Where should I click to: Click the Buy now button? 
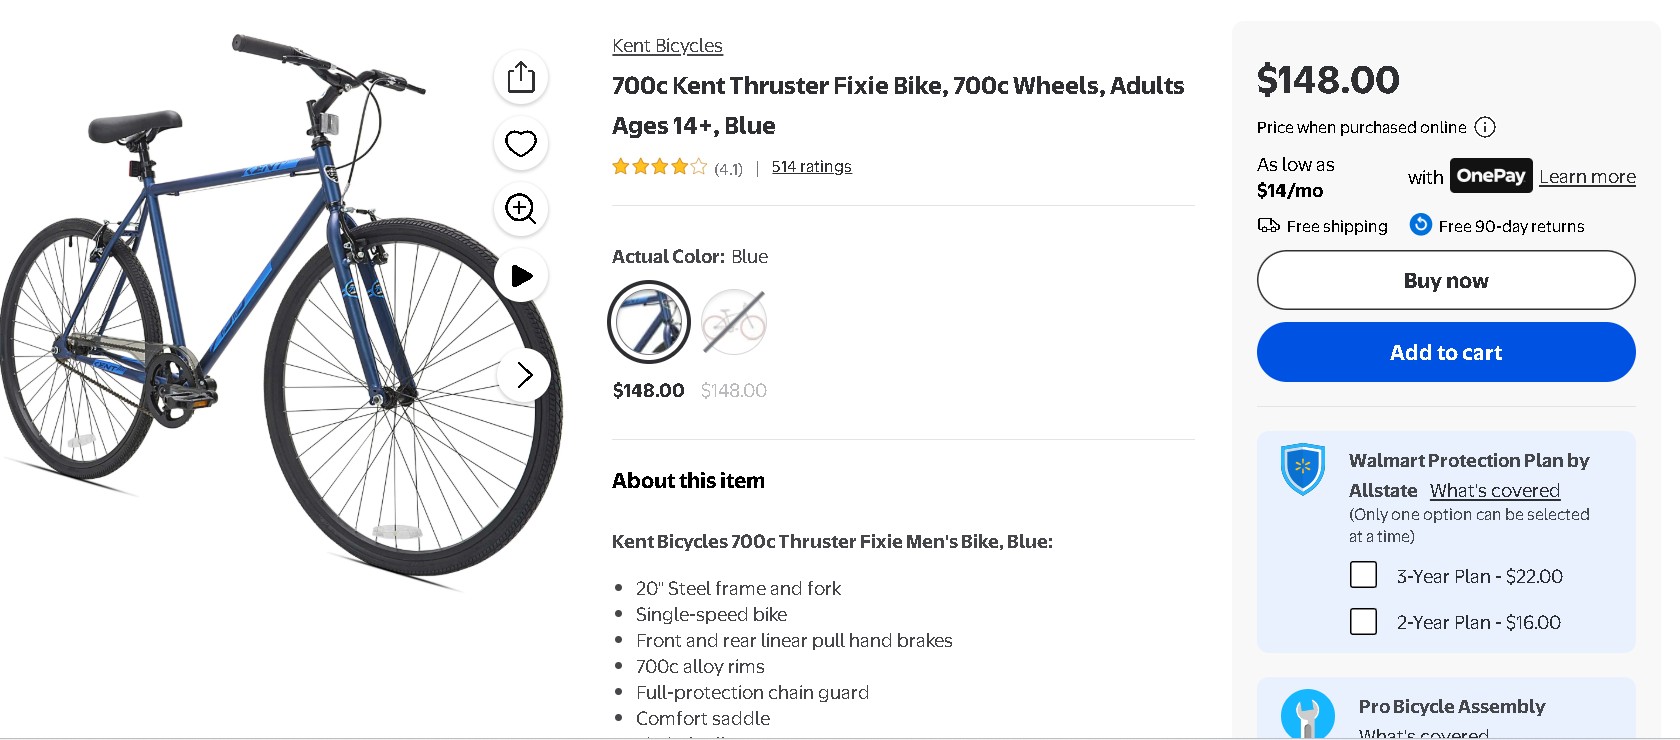[1446, 280]
